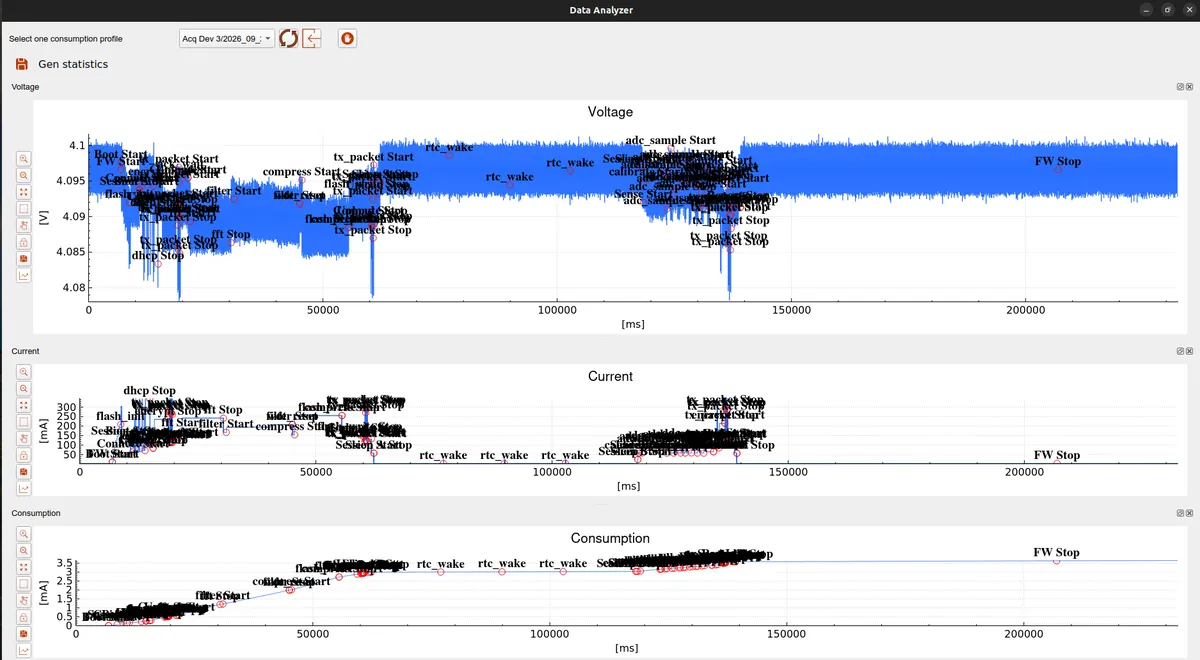Click the fft Stop marker in Voltage plot
Screen dimensions: 1200x660
coord(230,242)
